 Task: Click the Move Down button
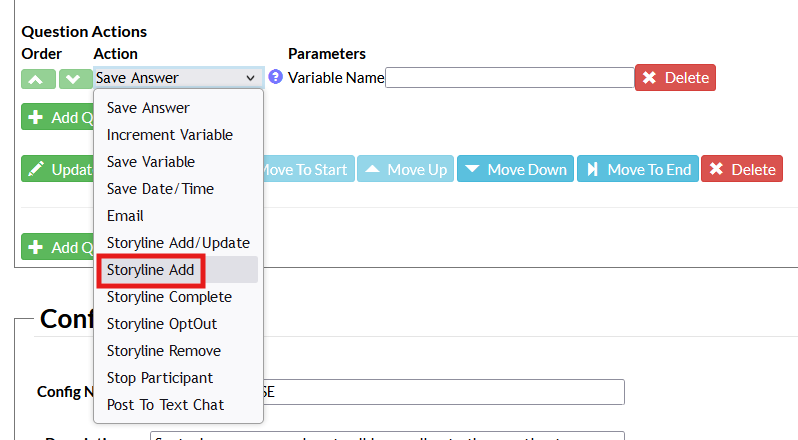[516, 169]
